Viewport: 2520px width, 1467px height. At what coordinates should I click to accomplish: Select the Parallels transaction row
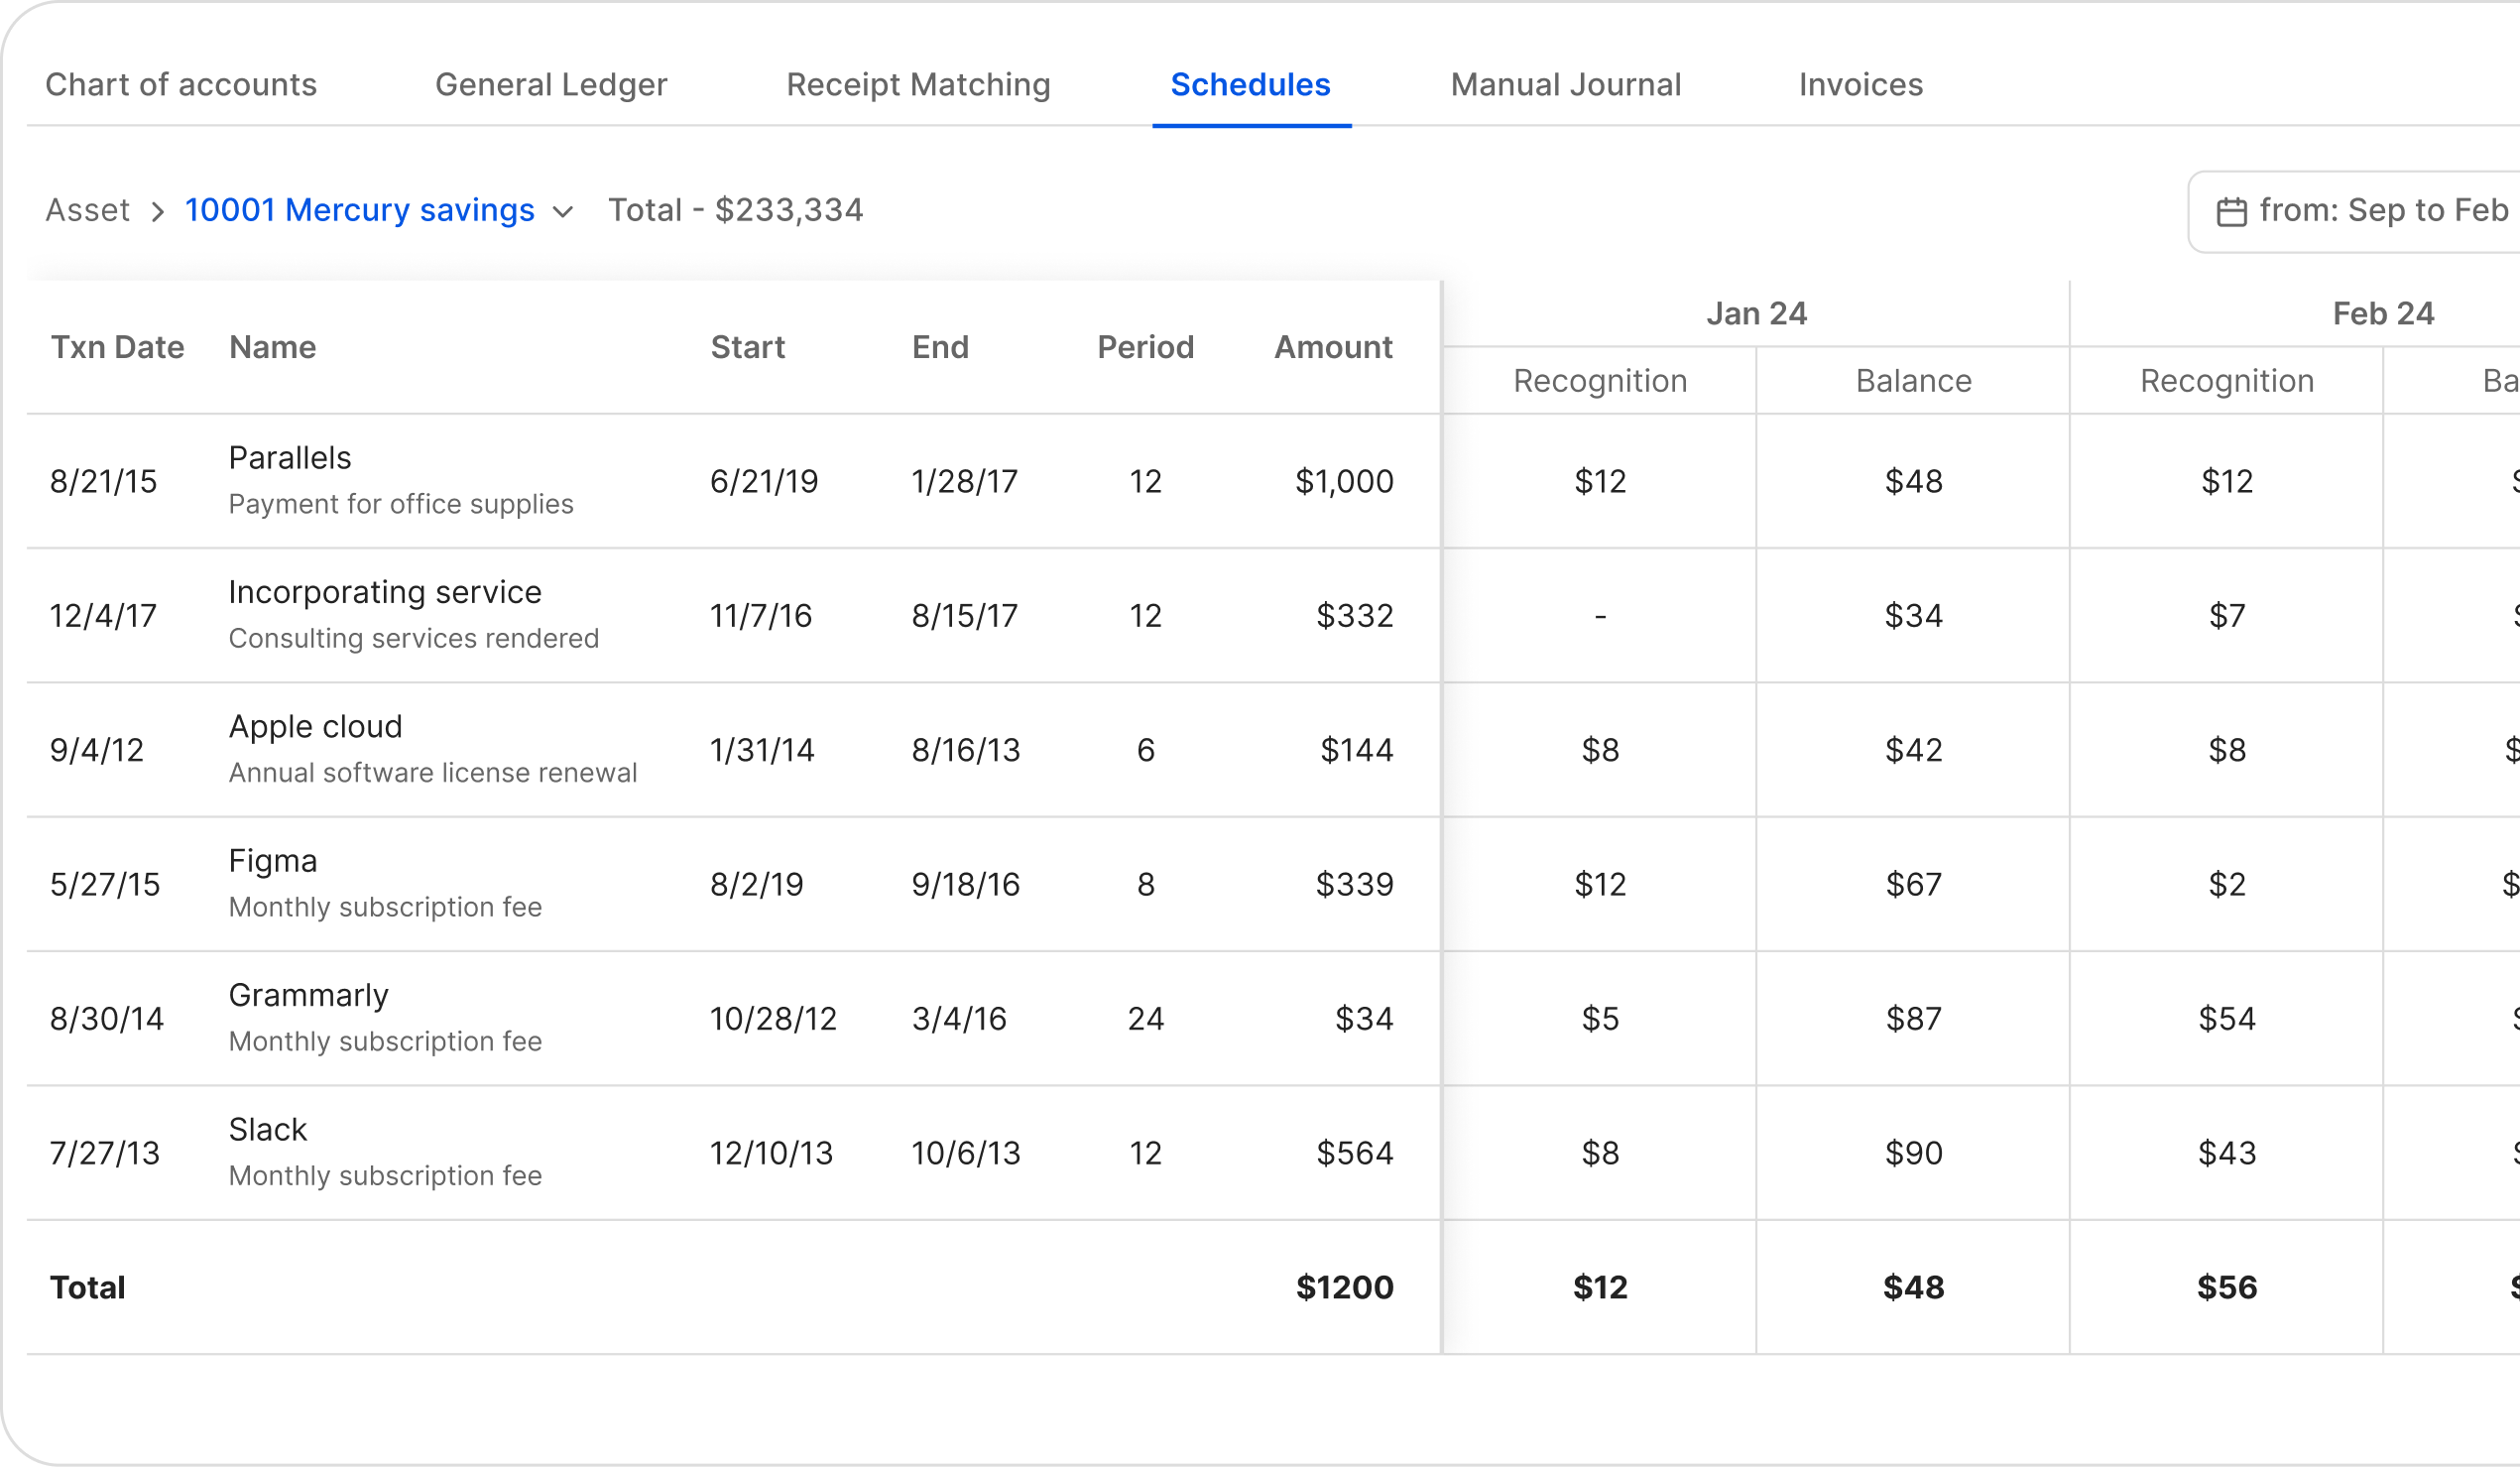(x=290, y=459)
